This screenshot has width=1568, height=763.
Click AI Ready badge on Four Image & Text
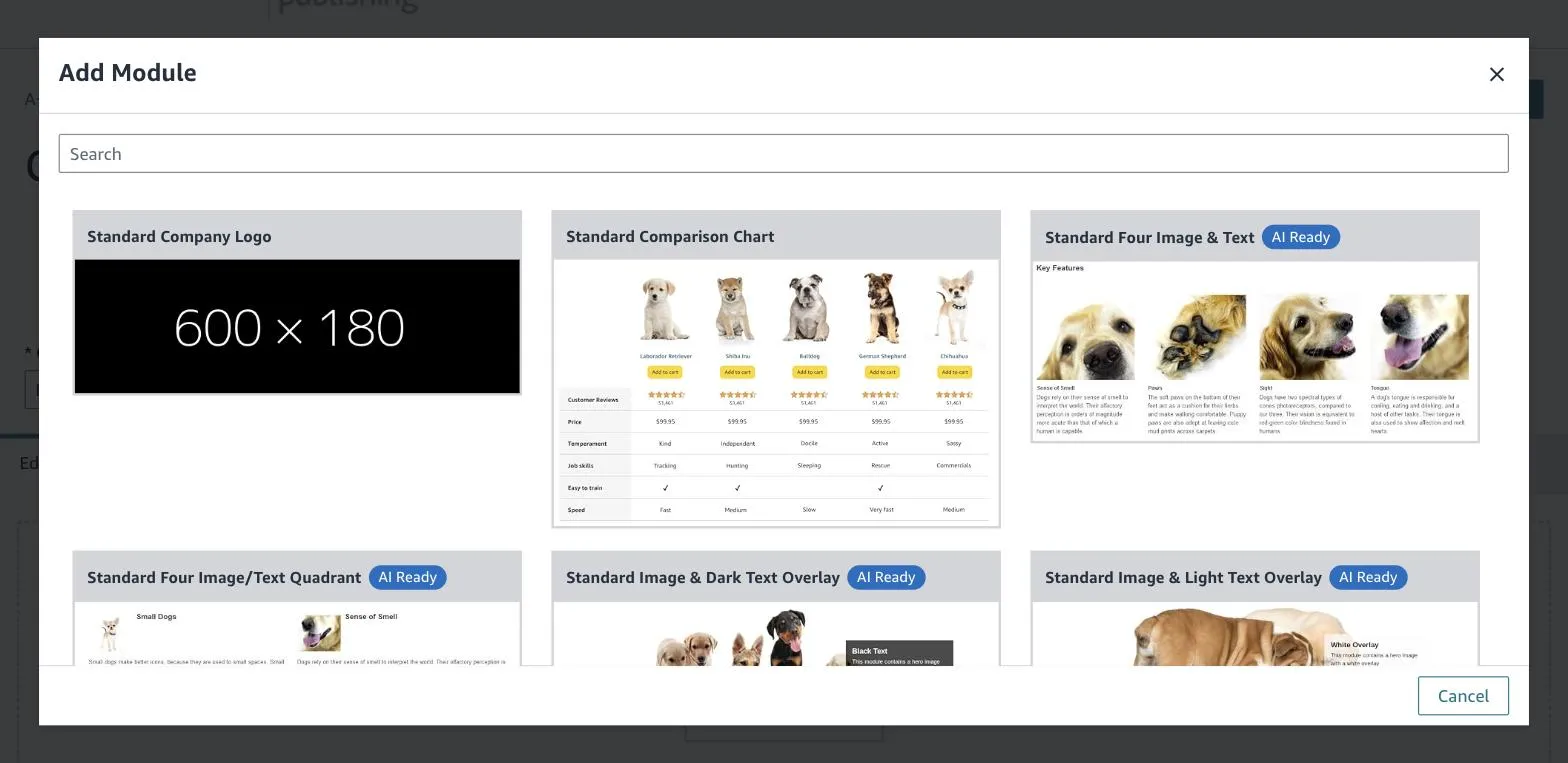pyautogui.click(x=1301, y=237)
